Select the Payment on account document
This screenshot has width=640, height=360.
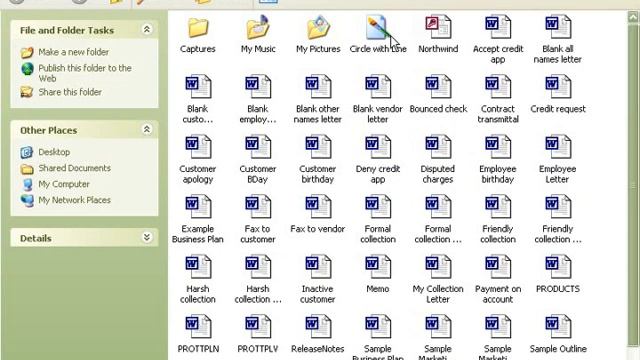point(498,267)
